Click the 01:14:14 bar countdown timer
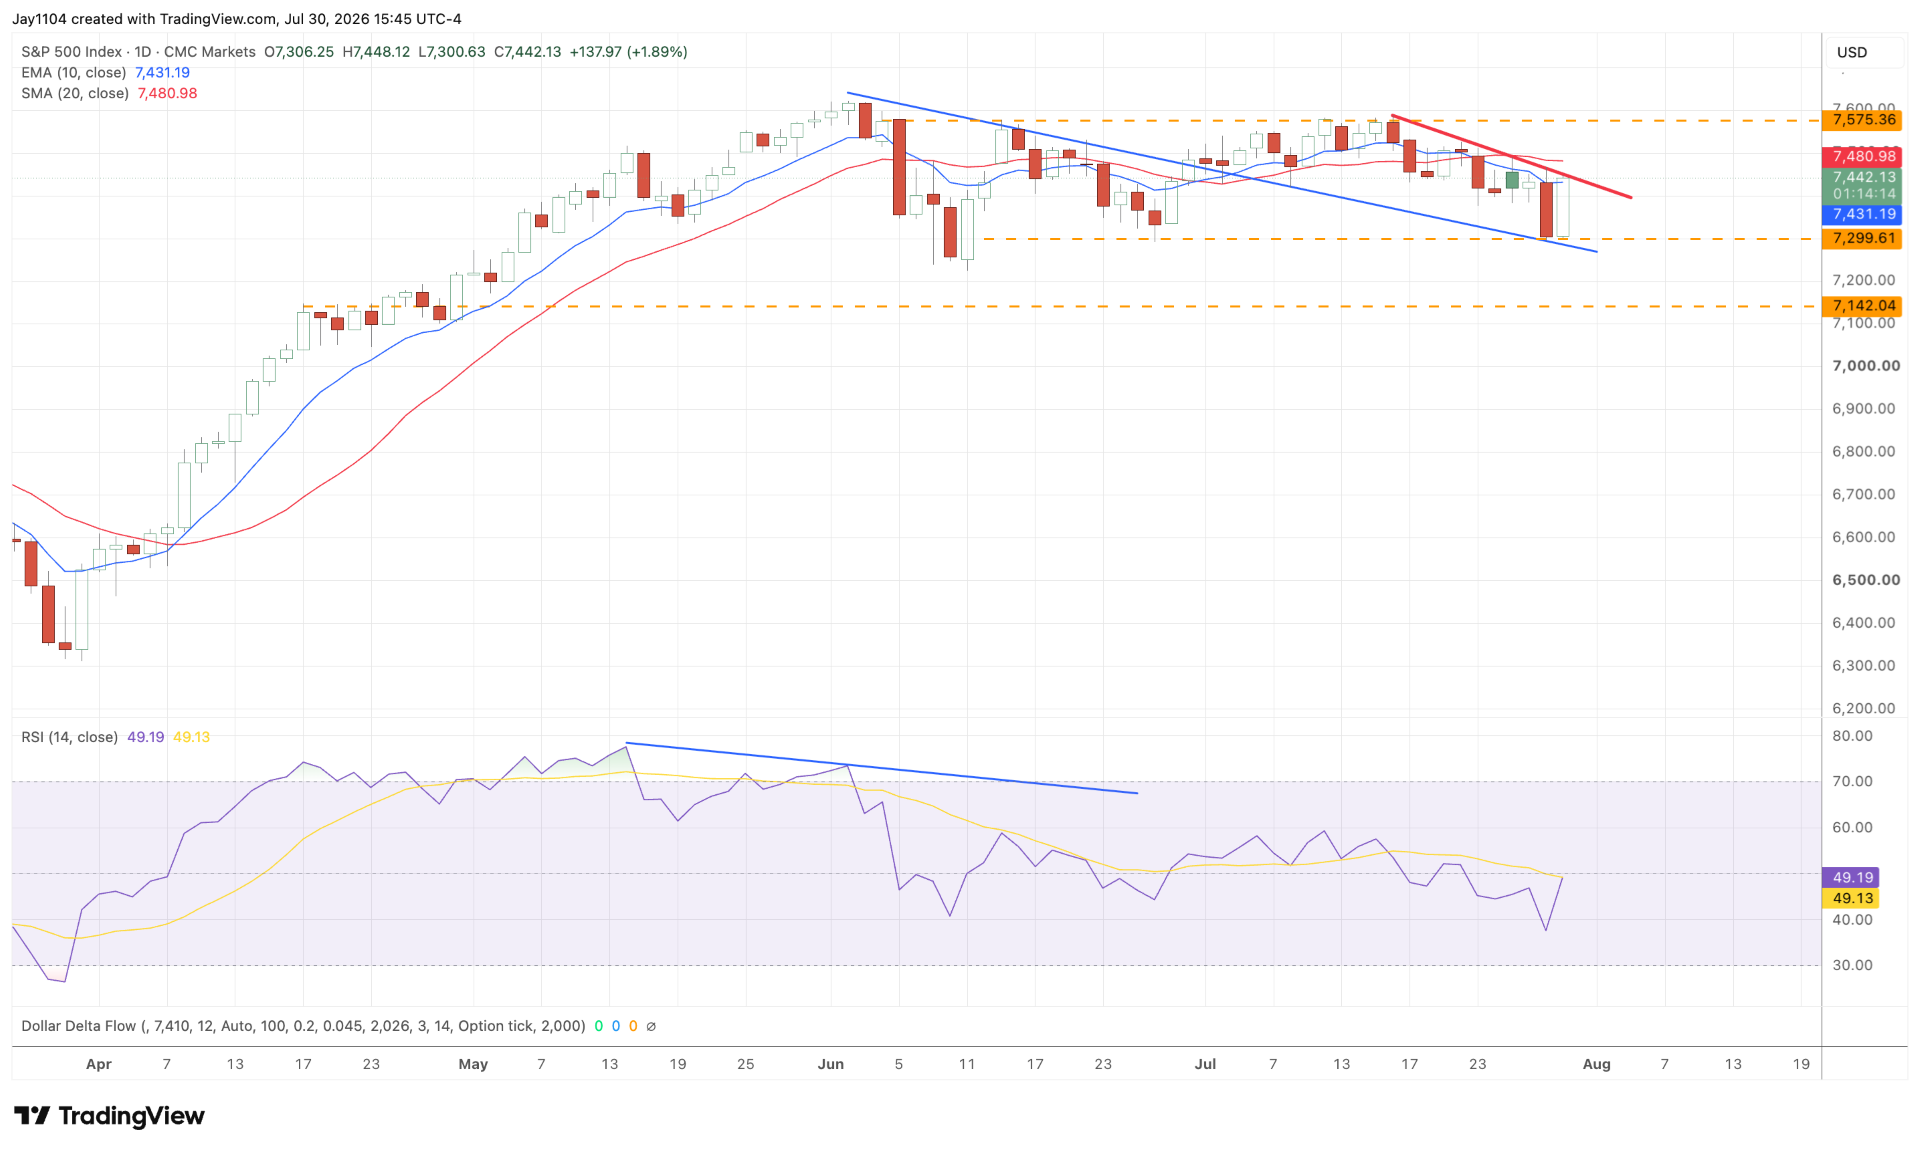1920x1152 pixels. [1863, 194]
